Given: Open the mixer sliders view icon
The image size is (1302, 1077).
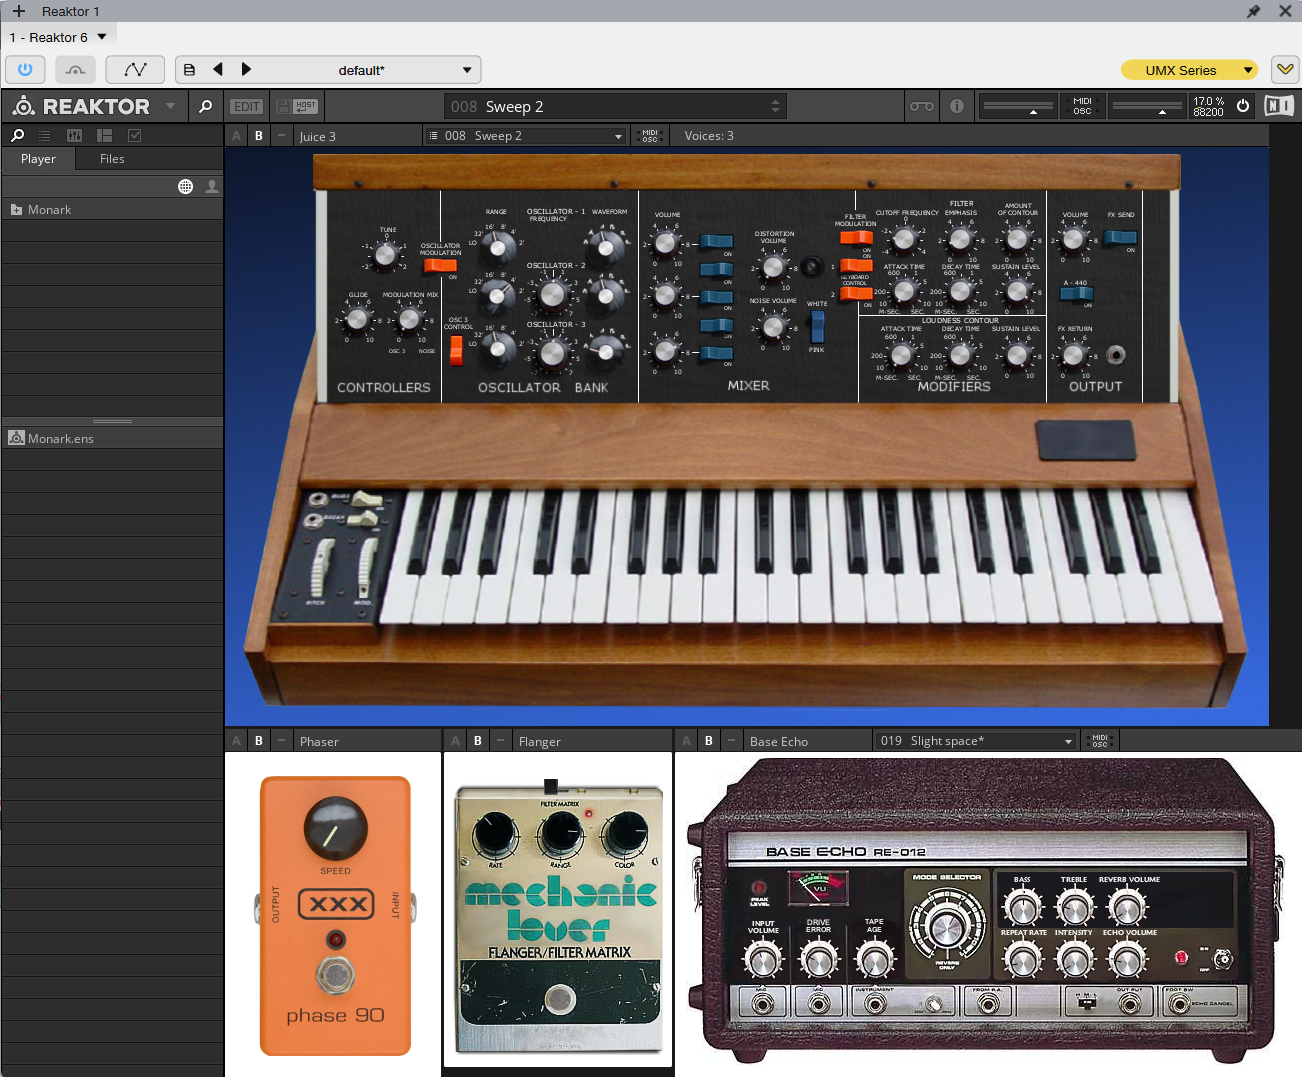Looking at the screenshot, I should (x=74, y=135).
